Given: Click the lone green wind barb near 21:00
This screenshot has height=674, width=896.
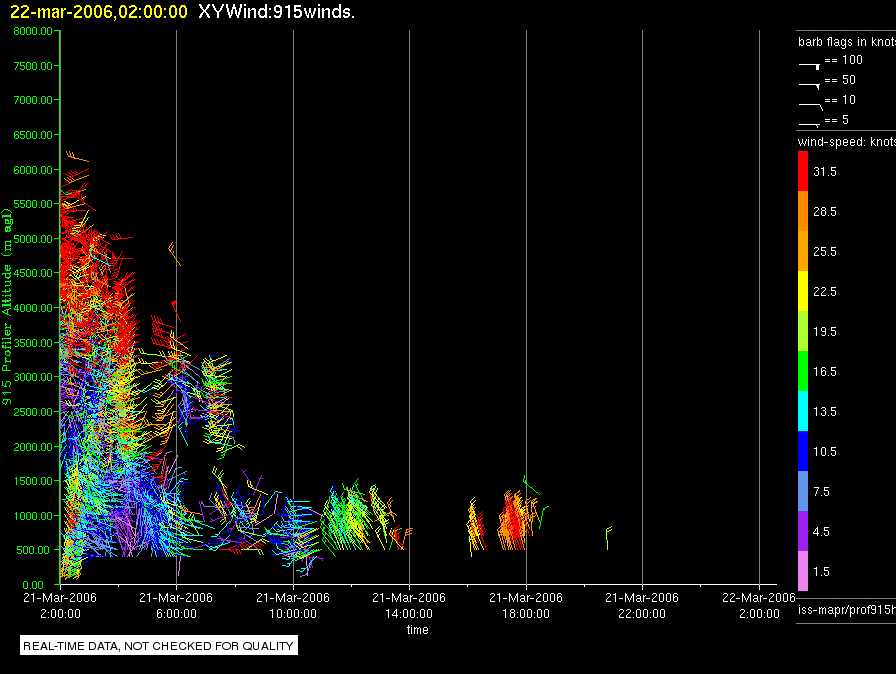Looking at the screenshot, I should [x=609, y=537].
